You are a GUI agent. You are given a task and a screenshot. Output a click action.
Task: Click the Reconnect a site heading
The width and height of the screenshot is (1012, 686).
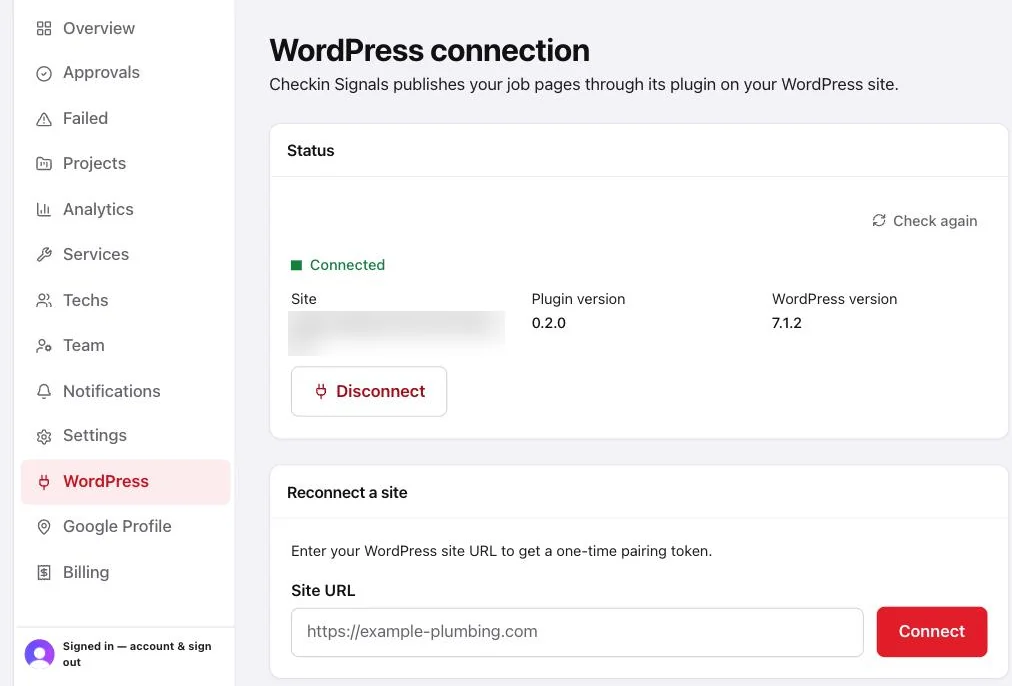347,492
